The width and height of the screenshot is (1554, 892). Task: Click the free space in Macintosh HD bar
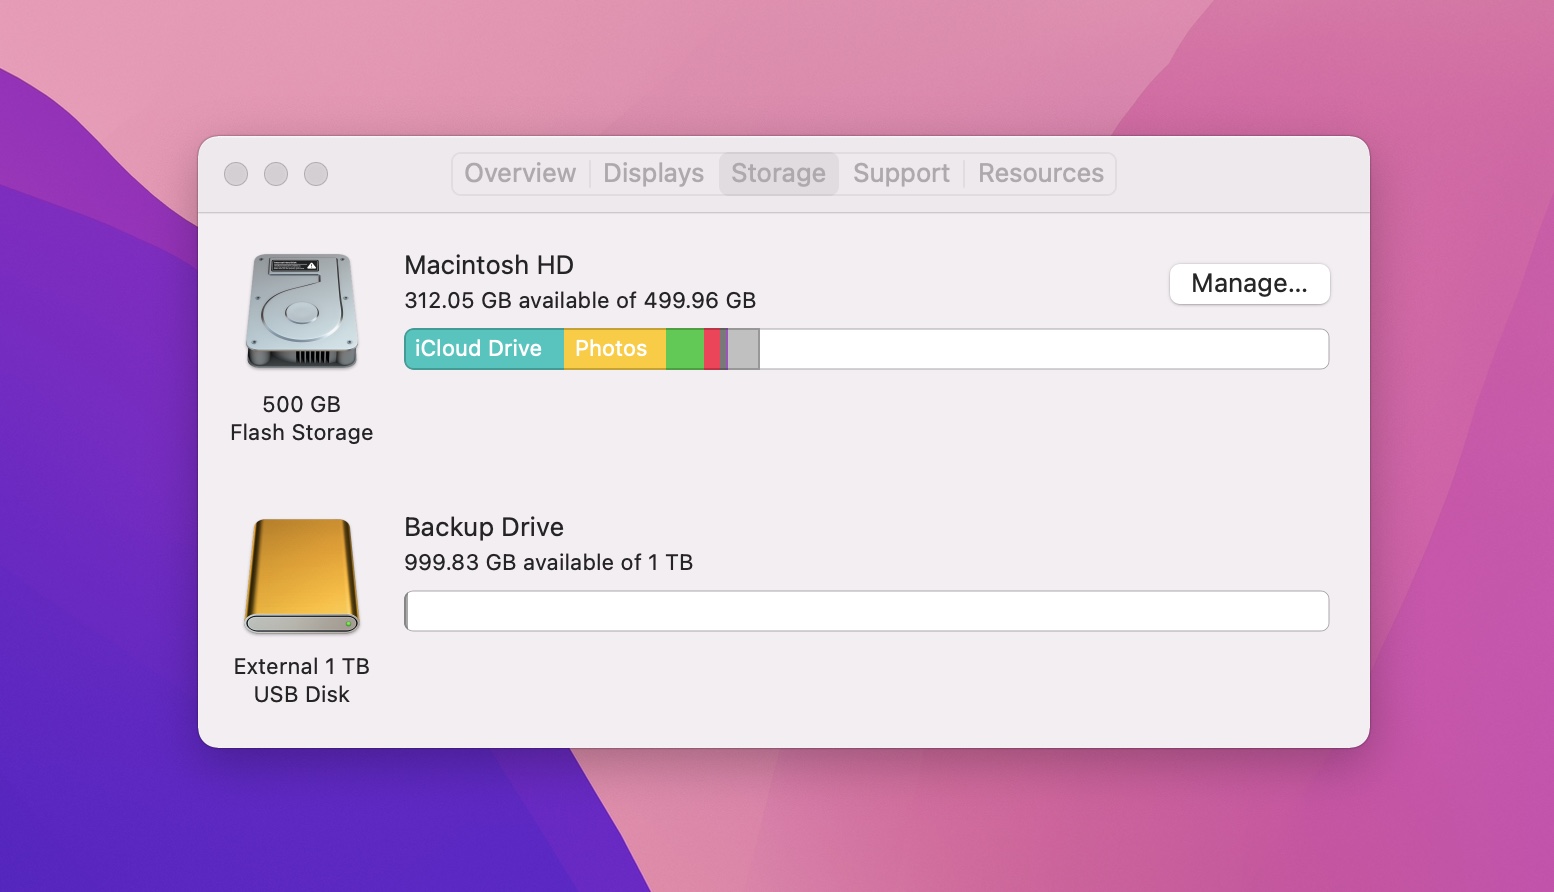(x=1044, y=349)
